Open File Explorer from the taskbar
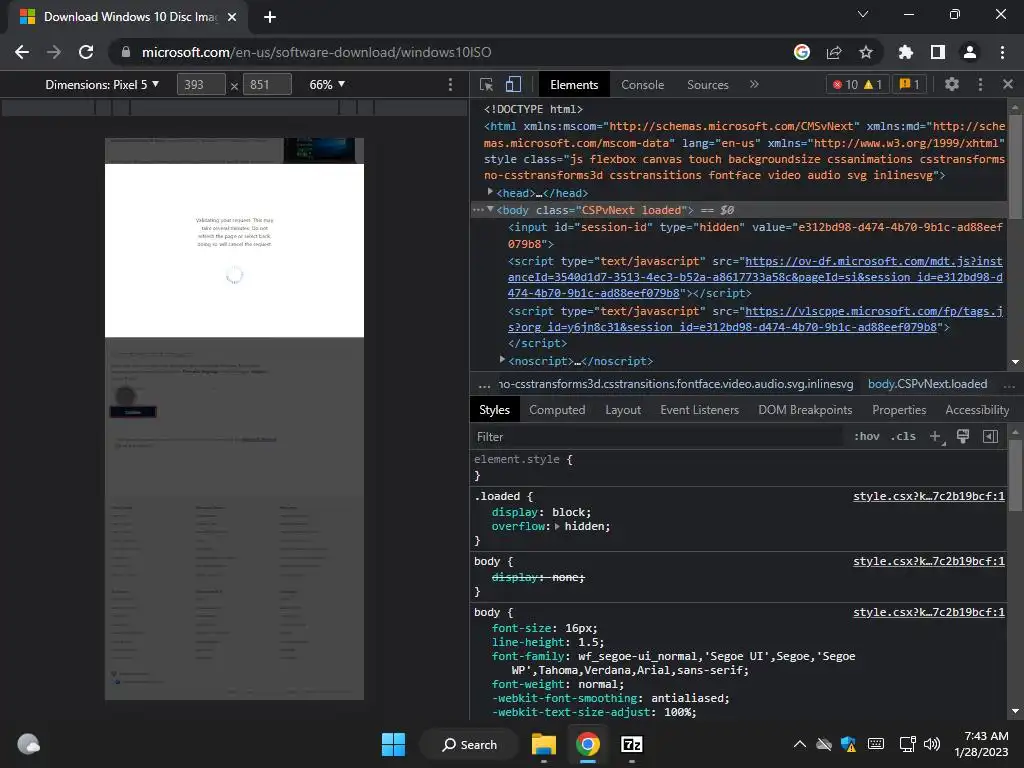 coord(543,744)
